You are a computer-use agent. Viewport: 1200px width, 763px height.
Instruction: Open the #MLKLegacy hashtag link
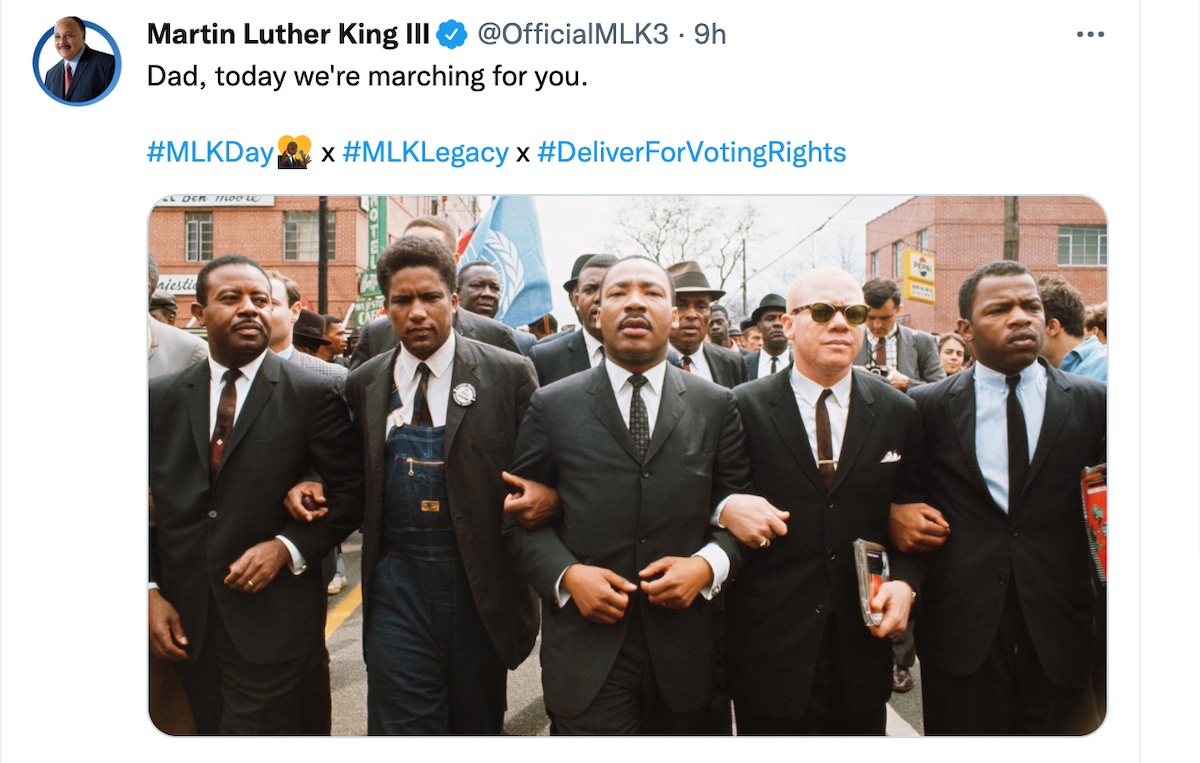click(425, 153)
